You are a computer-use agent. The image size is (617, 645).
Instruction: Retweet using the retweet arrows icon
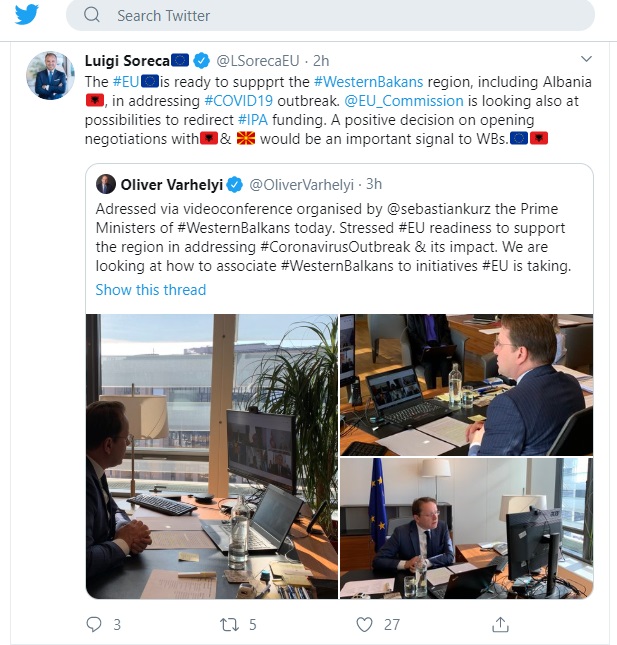click(x=229, y=624)
